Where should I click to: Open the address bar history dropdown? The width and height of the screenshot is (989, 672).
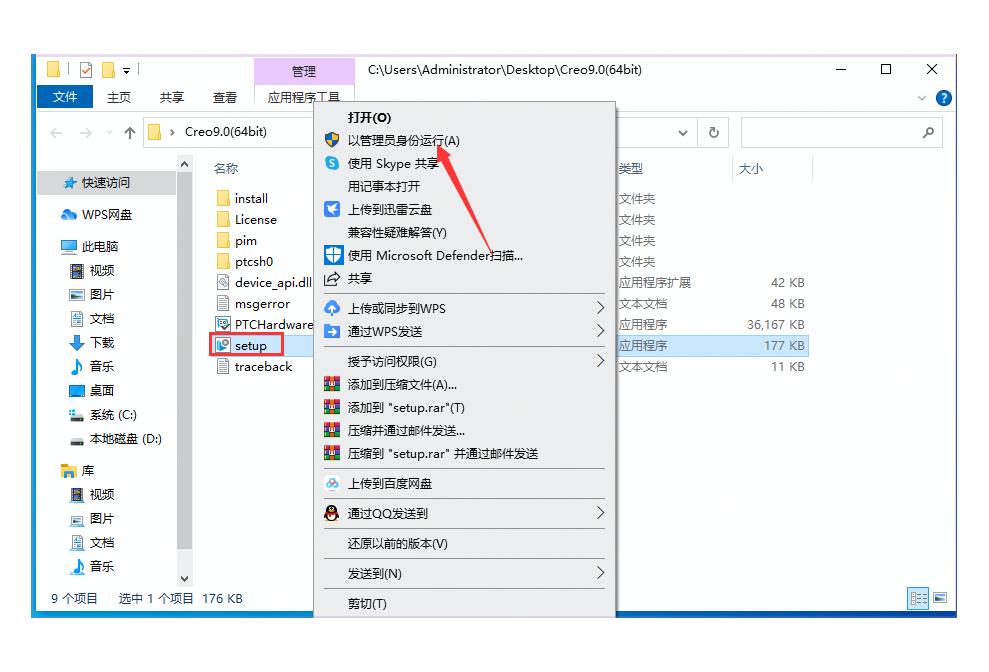pyautogui.click(x=683, y=132)
